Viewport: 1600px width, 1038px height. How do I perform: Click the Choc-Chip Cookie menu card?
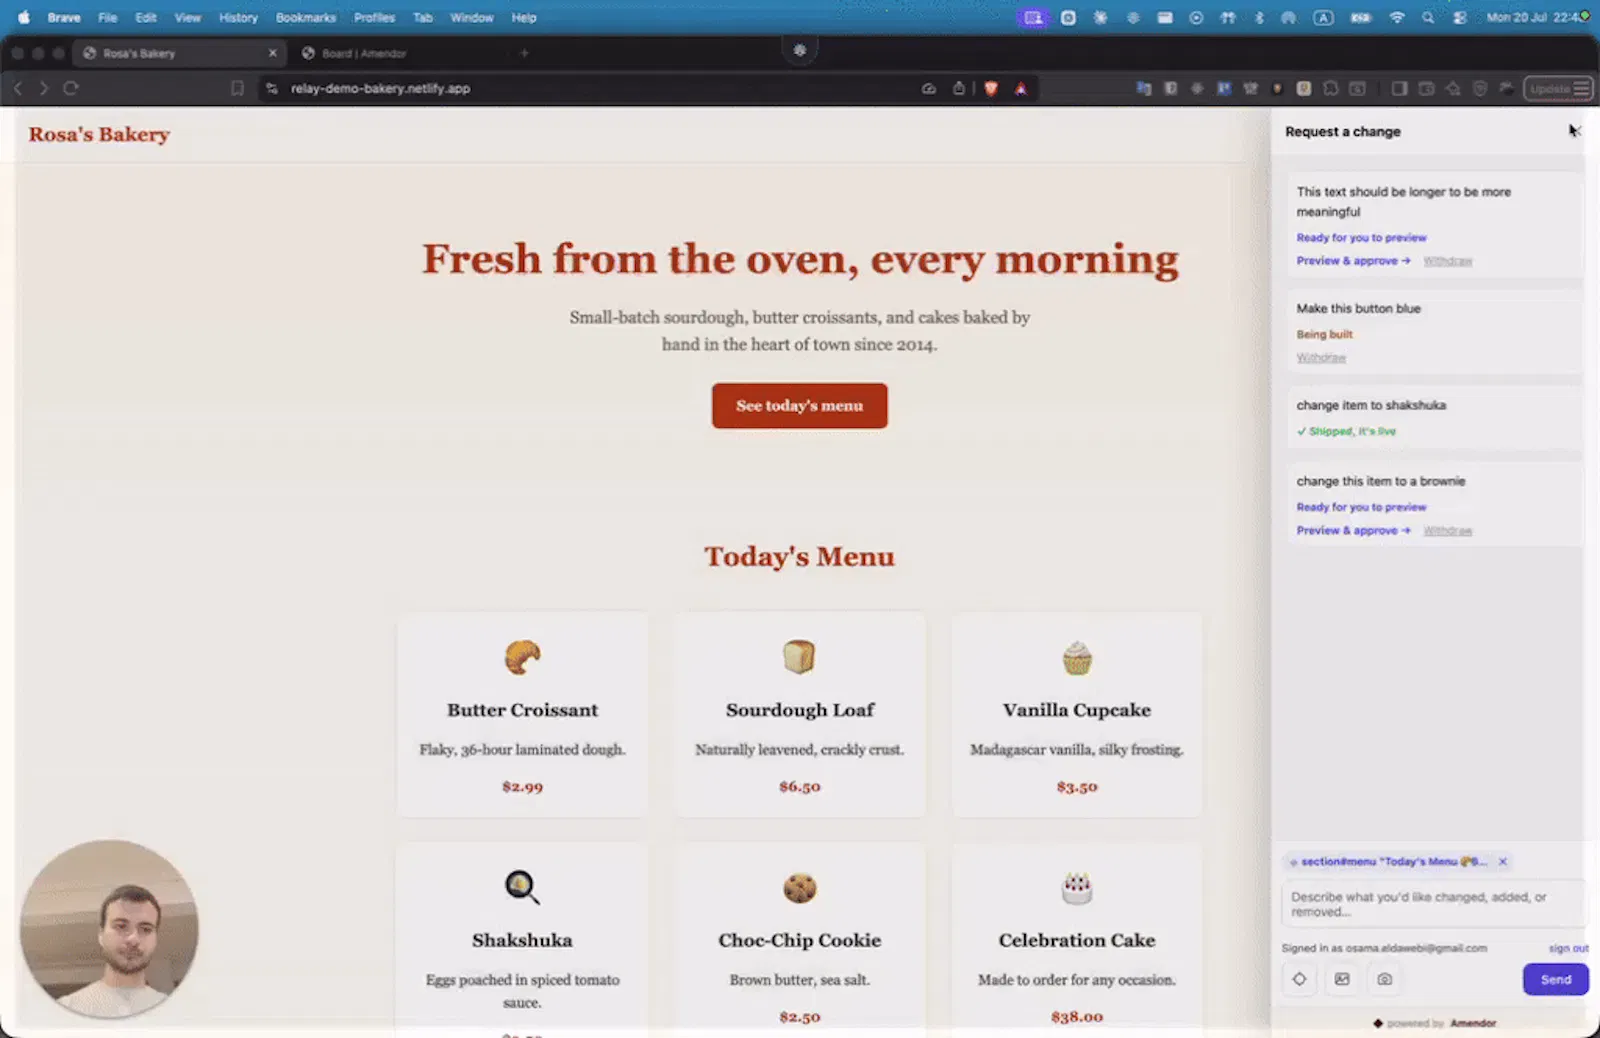(x=799, y=938)
